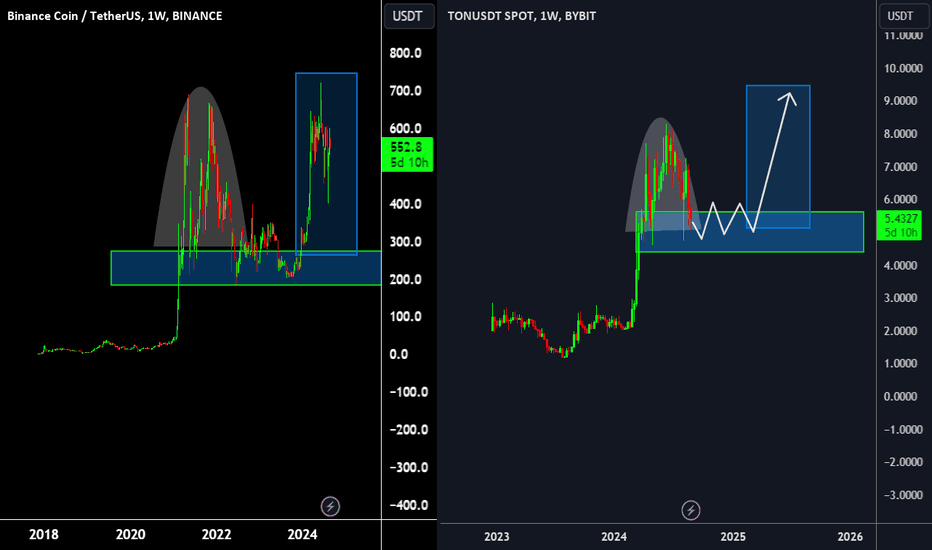
Task: Click the 1.0000 price level on the TON axis
Action: [900, 363]
